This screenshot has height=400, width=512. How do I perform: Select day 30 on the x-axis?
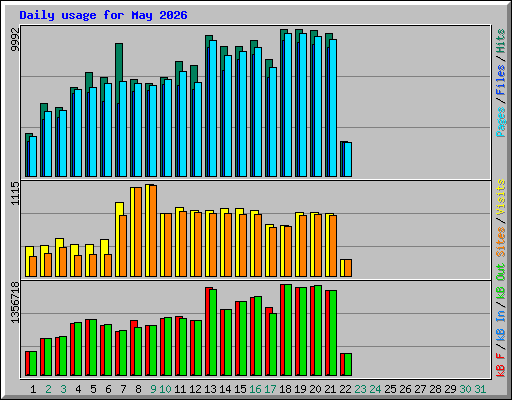tap(465, 389)
